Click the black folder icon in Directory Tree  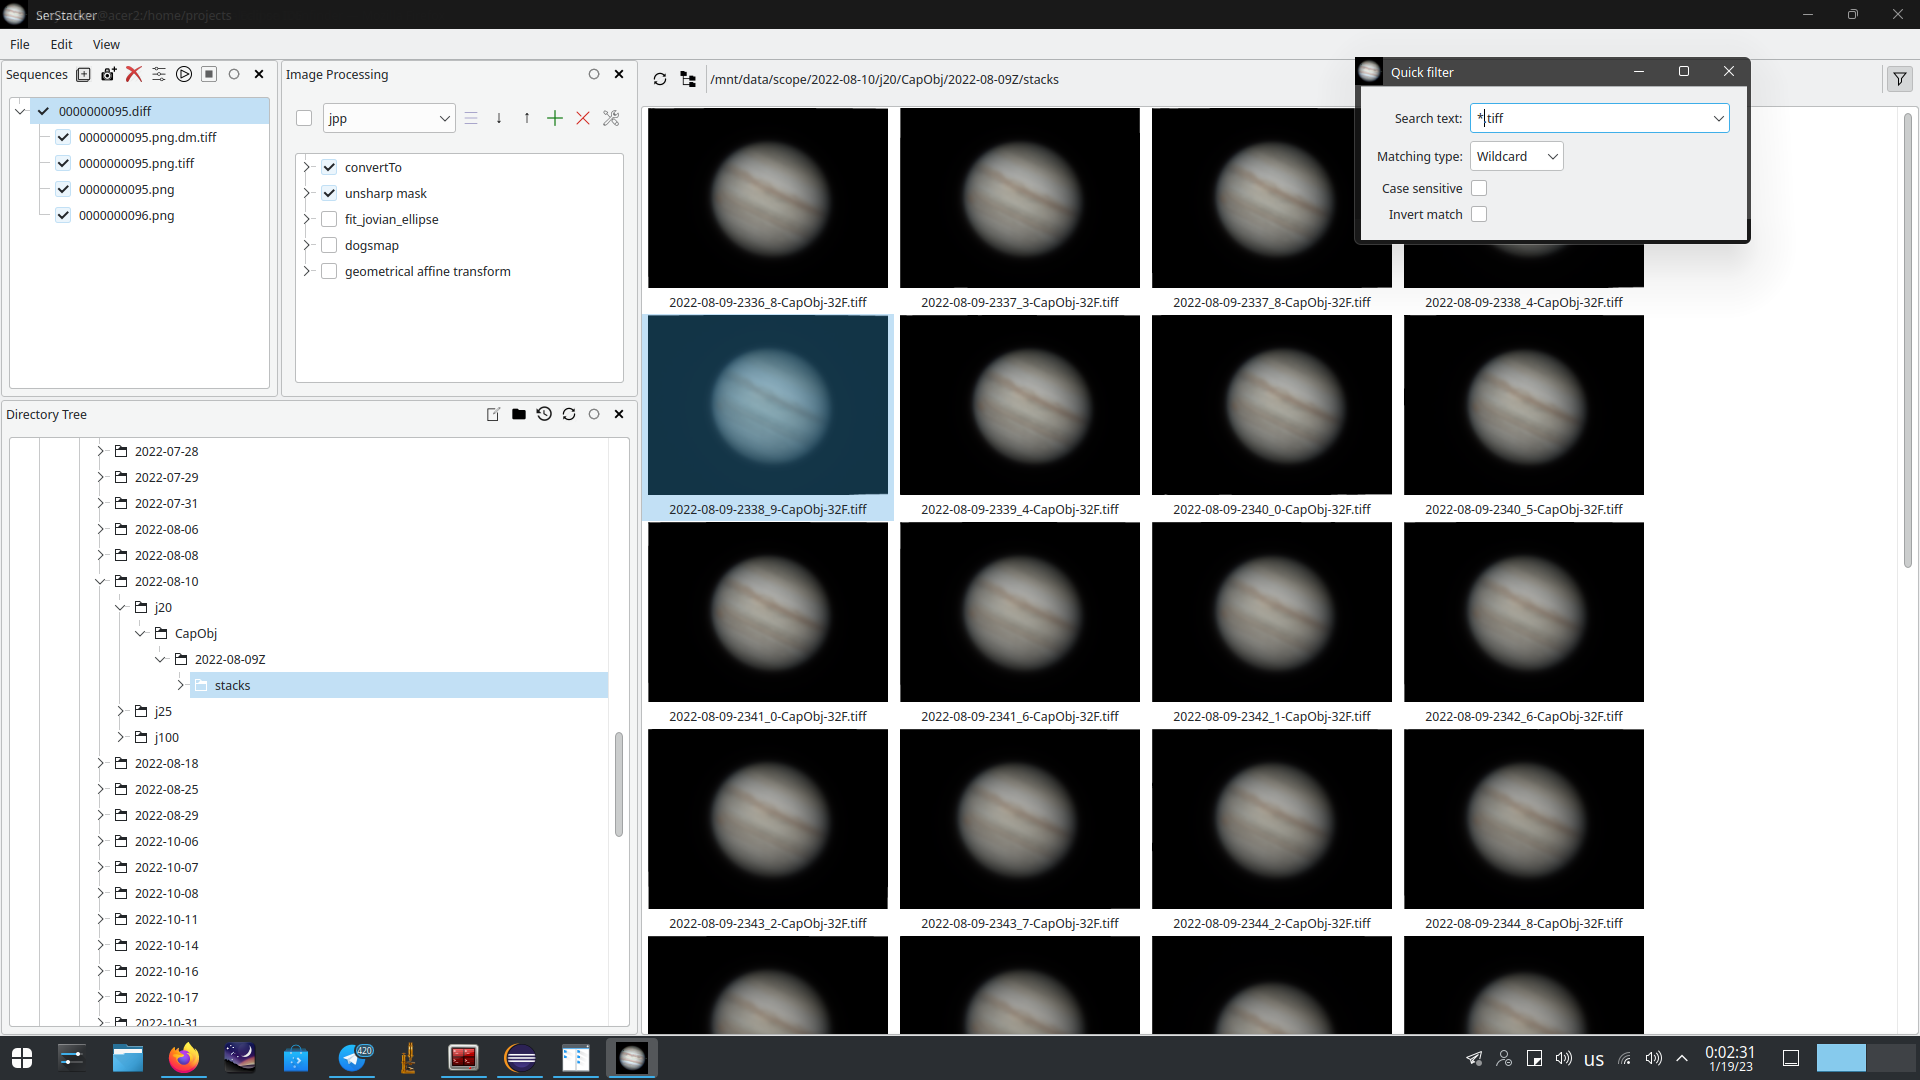(x=518, y=414)
